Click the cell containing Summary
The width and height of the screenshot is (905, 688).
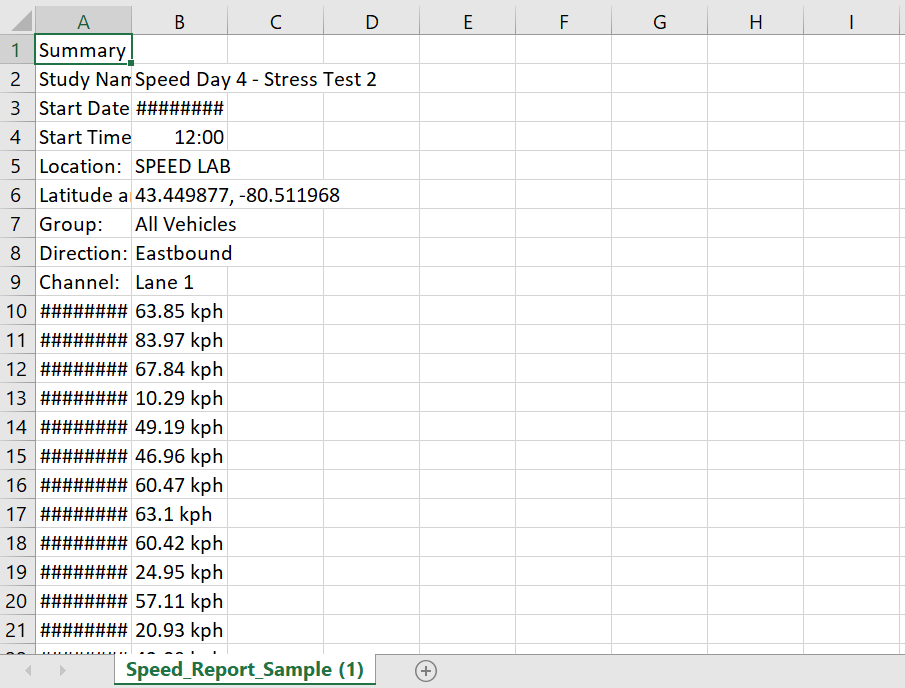83,49
